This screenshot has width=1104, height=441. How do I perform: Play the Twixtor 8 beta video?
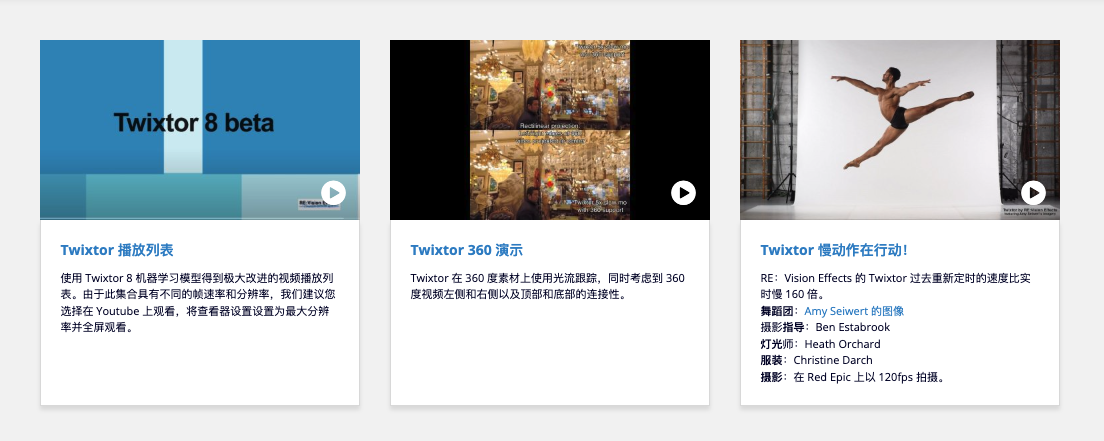tap(333, 193)
